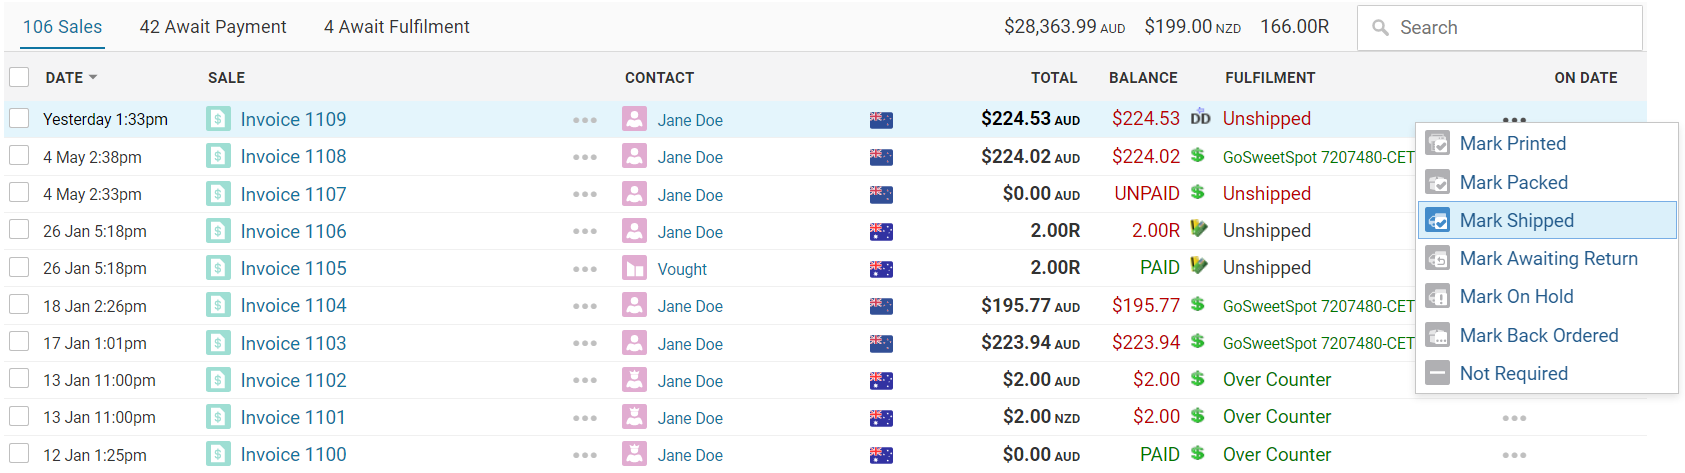
Task: Click the flag icon on Invoice 1108 row
Action: point(881,157)
